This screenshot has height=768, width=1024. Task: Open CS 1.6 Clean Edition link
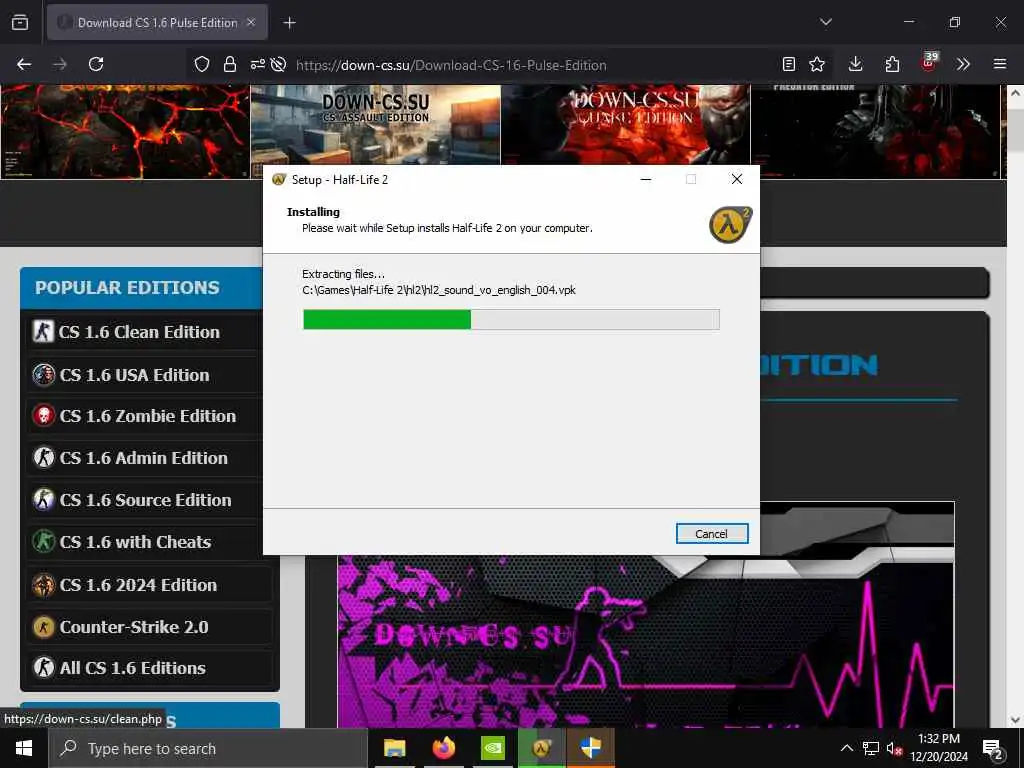(138, 332)
